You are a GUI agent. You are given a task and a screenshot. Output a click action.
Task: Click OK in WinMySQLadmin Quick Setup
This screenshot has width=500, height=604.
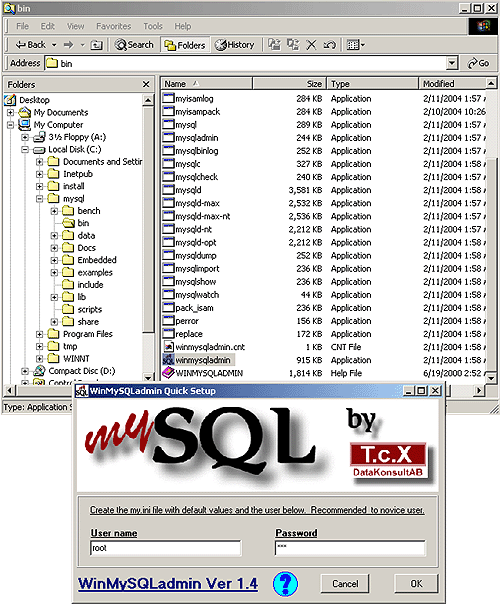click(416, 584)
